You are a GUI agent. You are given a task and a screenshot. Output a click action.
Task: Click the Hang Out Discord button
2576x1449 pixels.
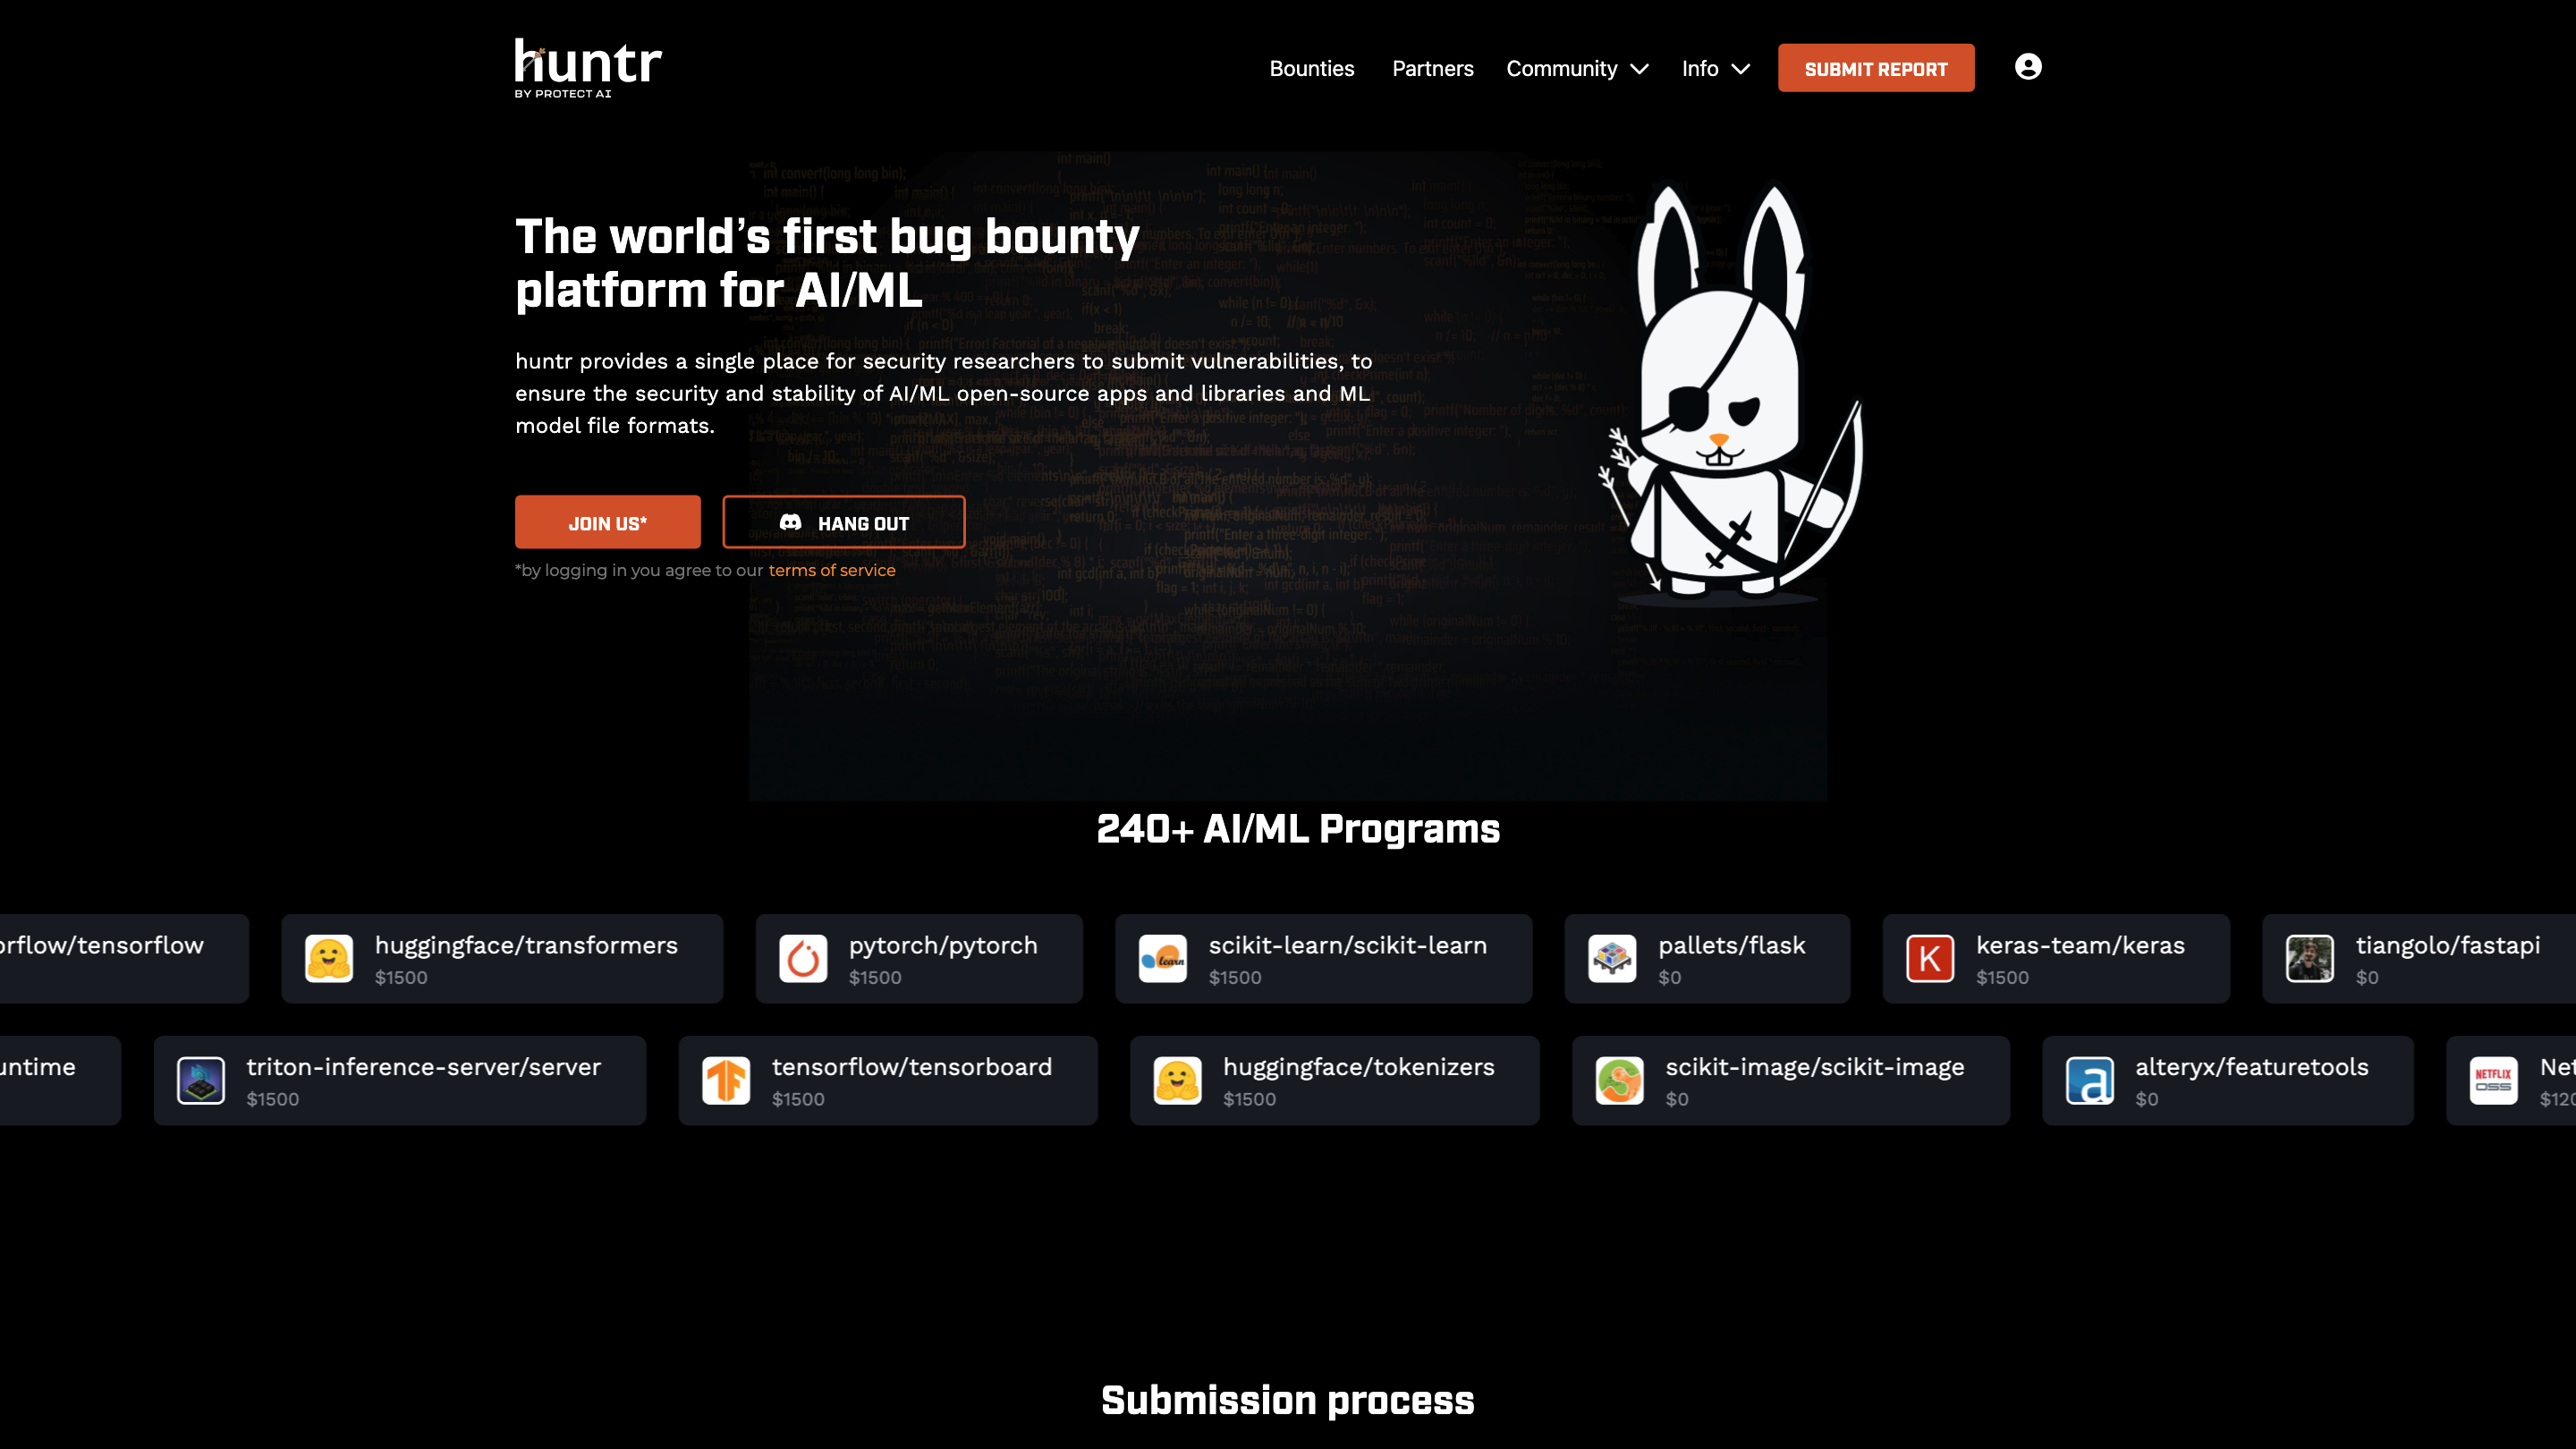(x=843, y=523)
